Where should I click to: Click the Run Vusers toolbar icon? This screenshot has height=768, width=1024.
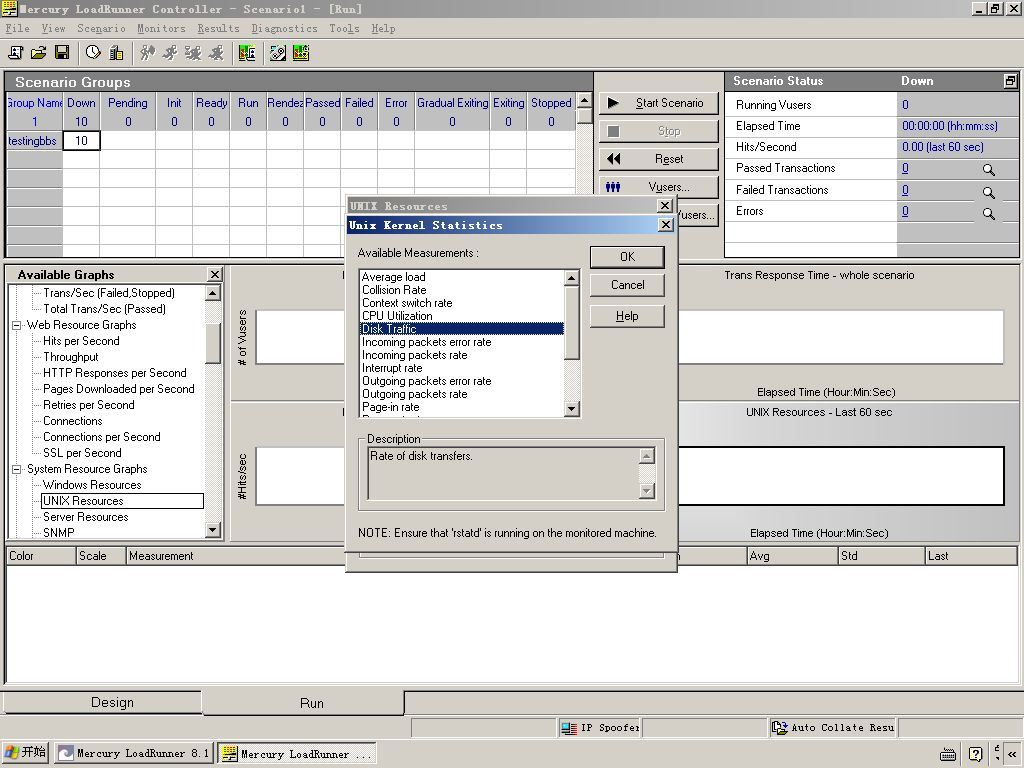pos(170,53)
